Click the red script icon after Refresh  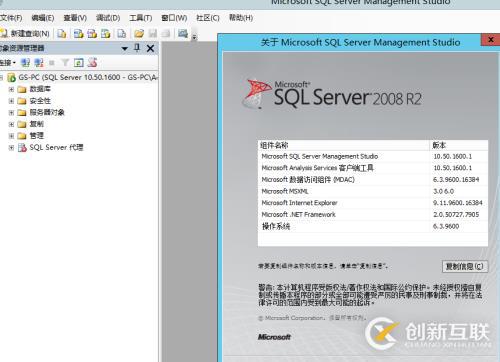pyautogui.click(x=92, y=62)
